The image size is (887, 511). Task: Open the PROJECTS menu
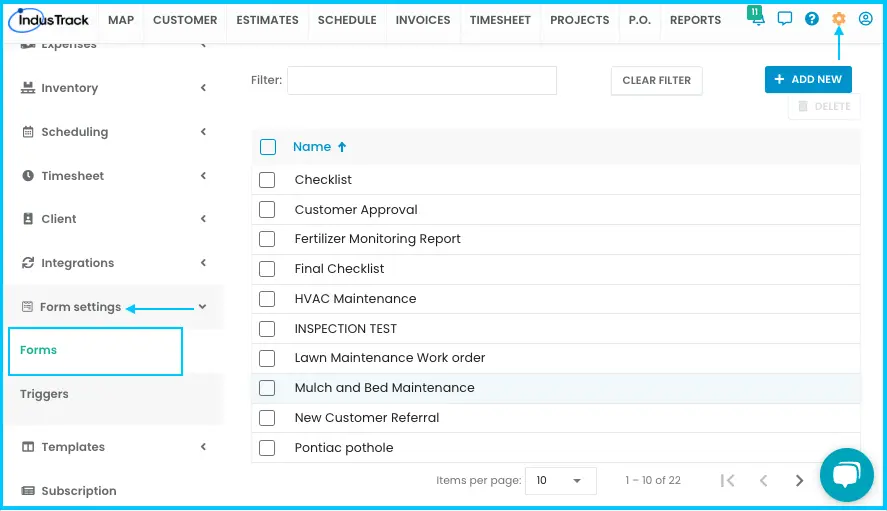click(x=579, y=20)
